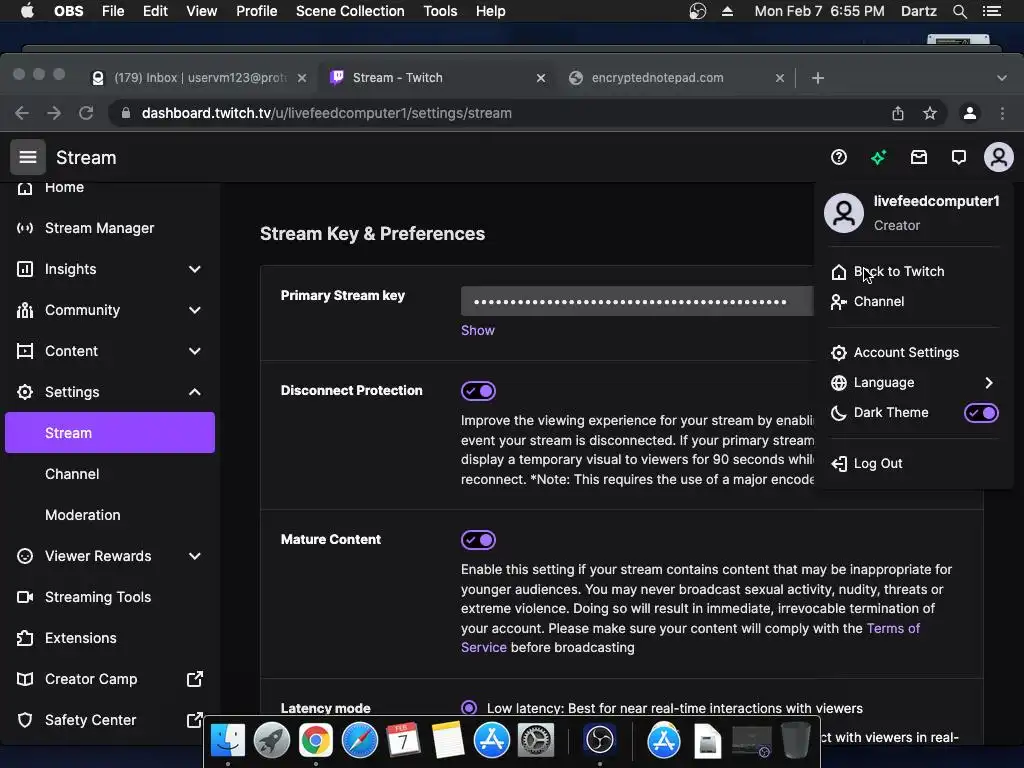
Task: Open the whispers chat bubble icon
Action: pos(959,157)
